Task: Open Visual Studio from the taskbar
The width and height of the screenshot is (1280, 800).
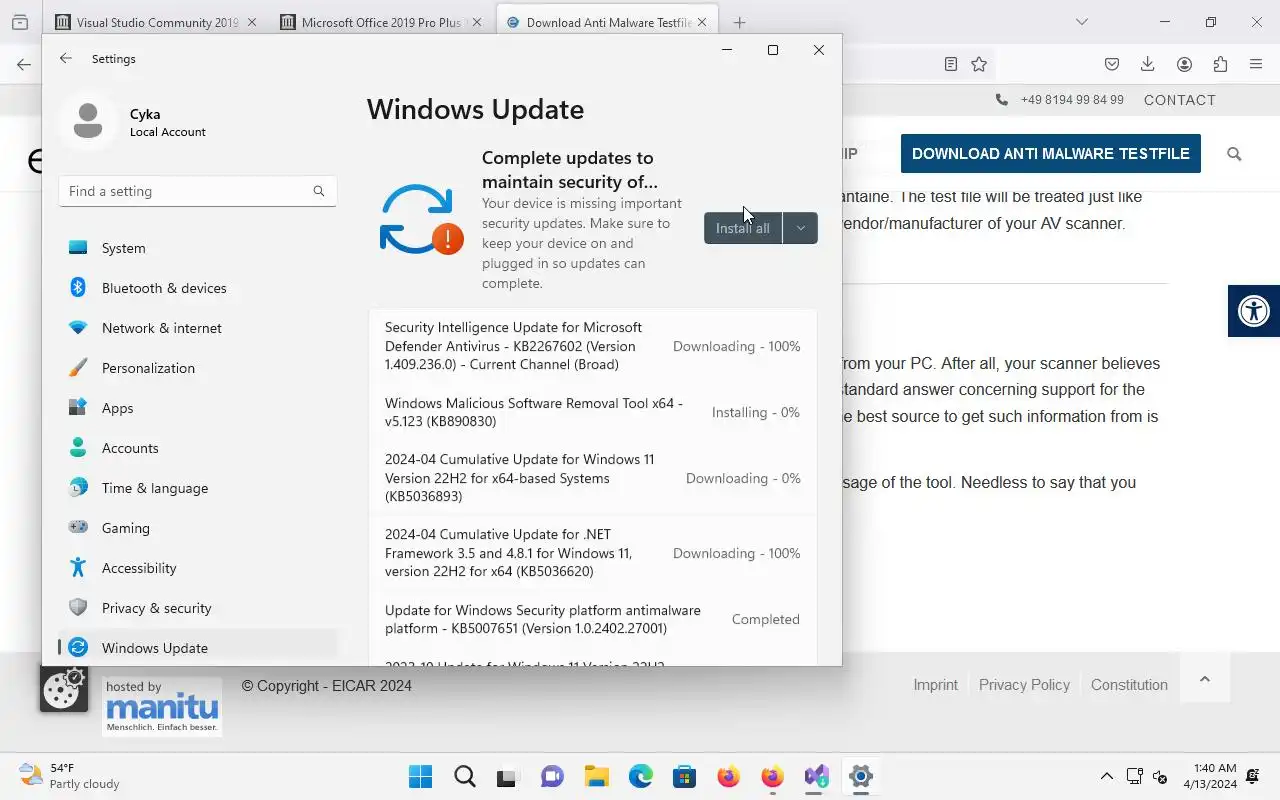Action: pyautogui.click(x=817, y=776)
